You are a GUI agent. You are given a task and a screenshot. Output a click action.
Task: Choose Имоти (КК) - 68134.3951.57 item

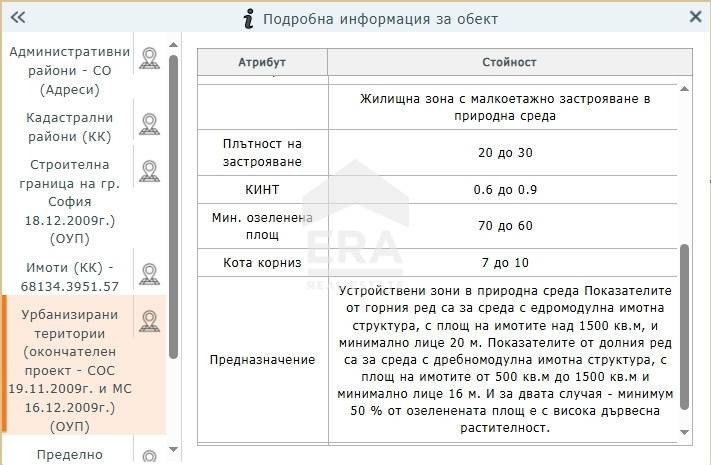coord(69,276)
